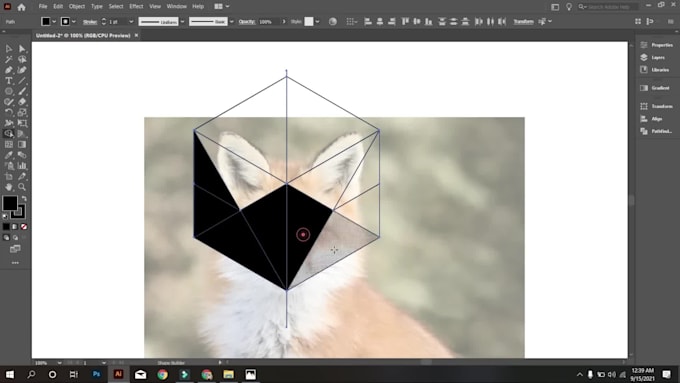Viewport: 680px width, 383px height.
Task: Select the Hand tool
Action: pos(9,187)
